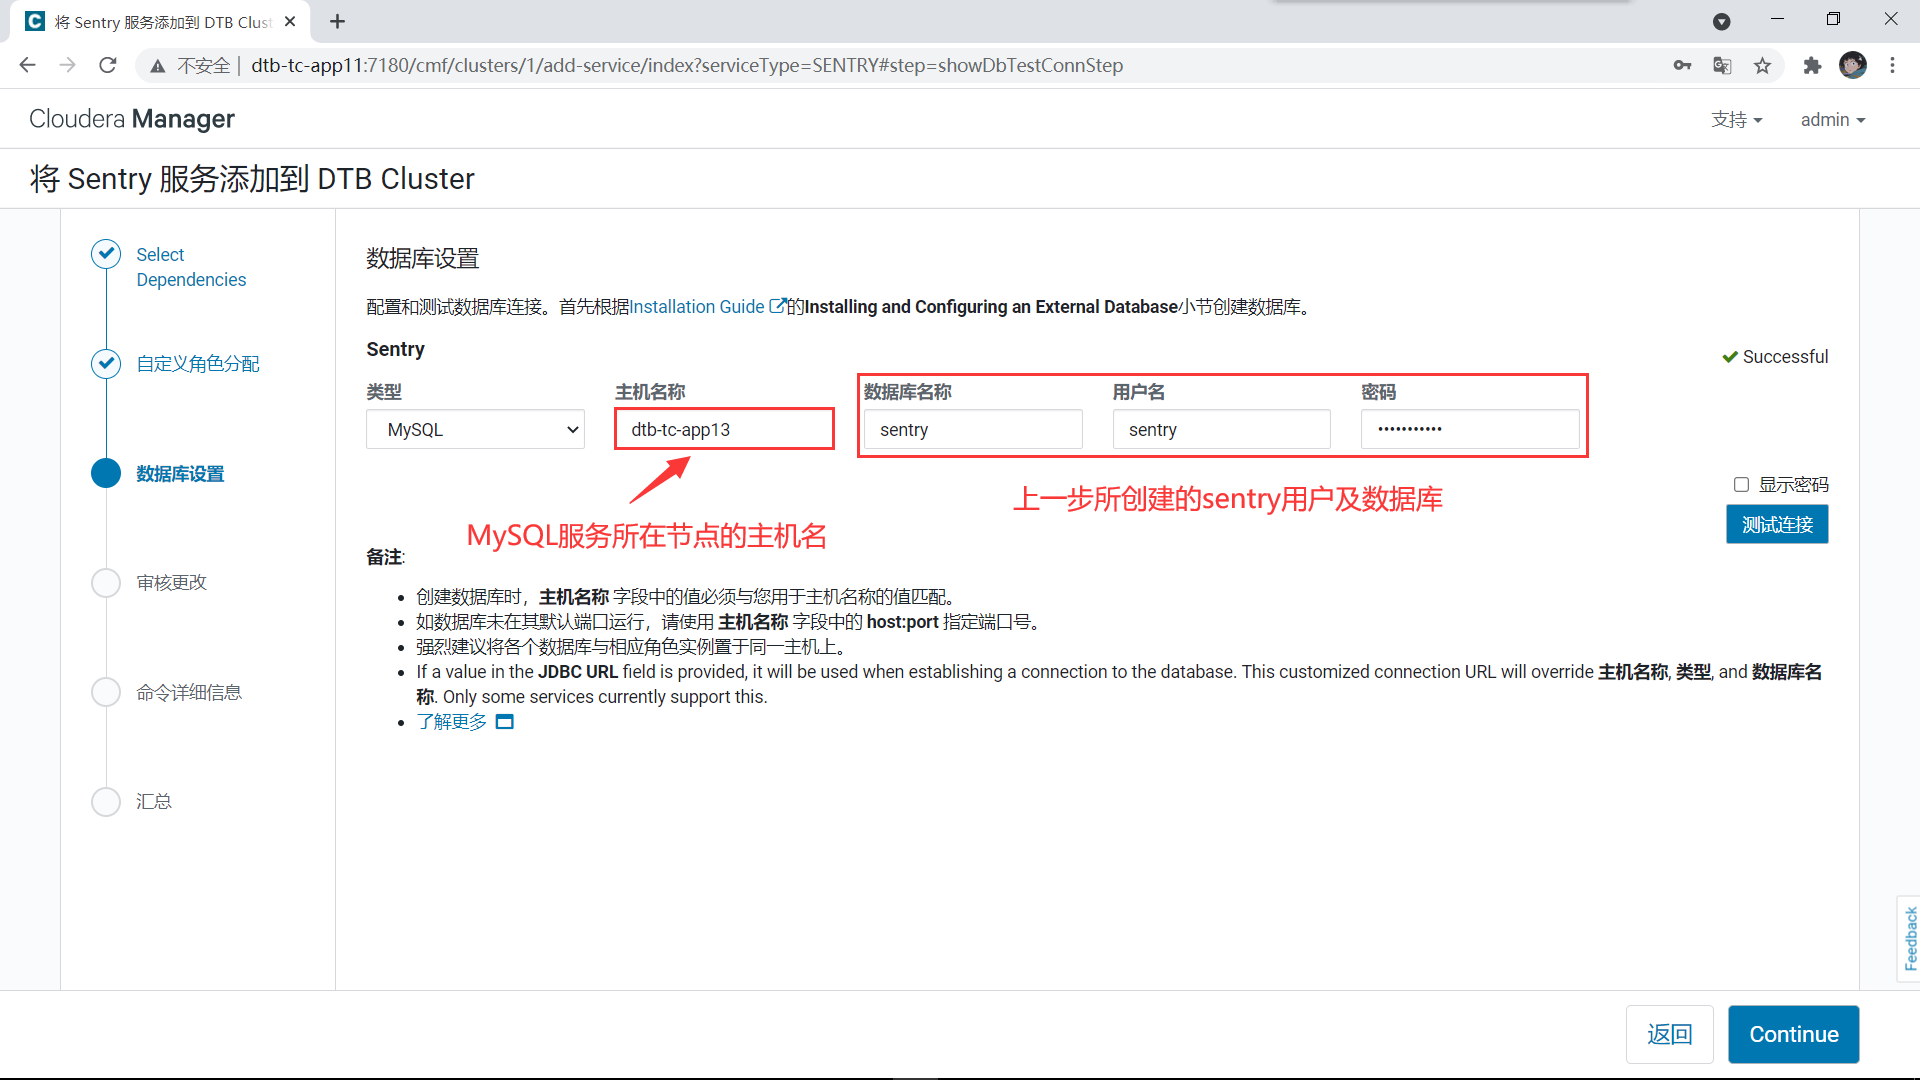Select the 汇总 wizard step
The width and height of the screenshot is (1920, 1080).
pyautogui.click(x=154, y=801)
